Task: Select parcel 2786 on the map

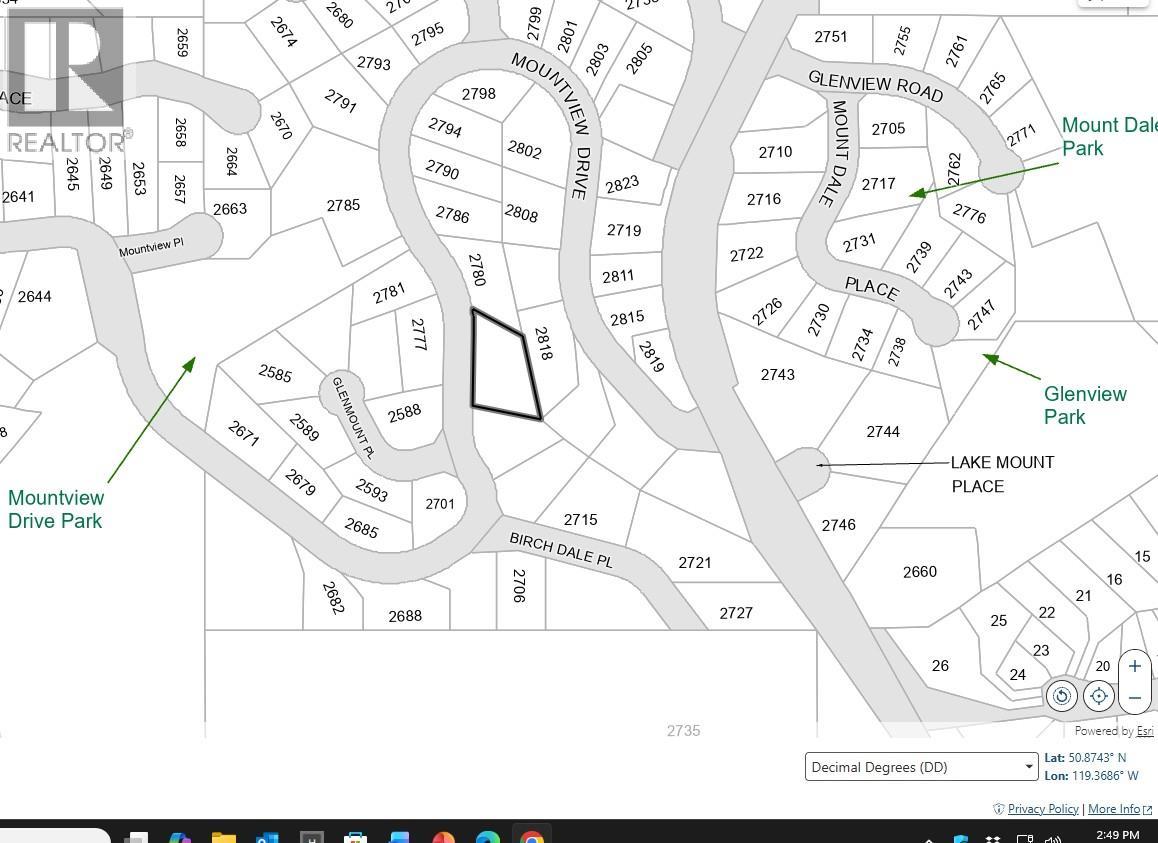Action: [452, 214]
